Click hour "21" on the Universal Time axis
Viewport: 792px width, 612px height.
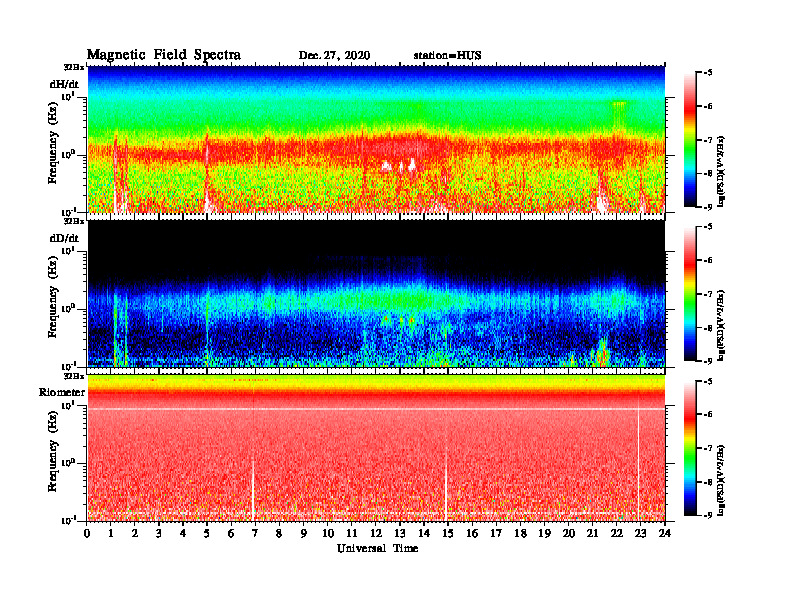click(592, 533)
